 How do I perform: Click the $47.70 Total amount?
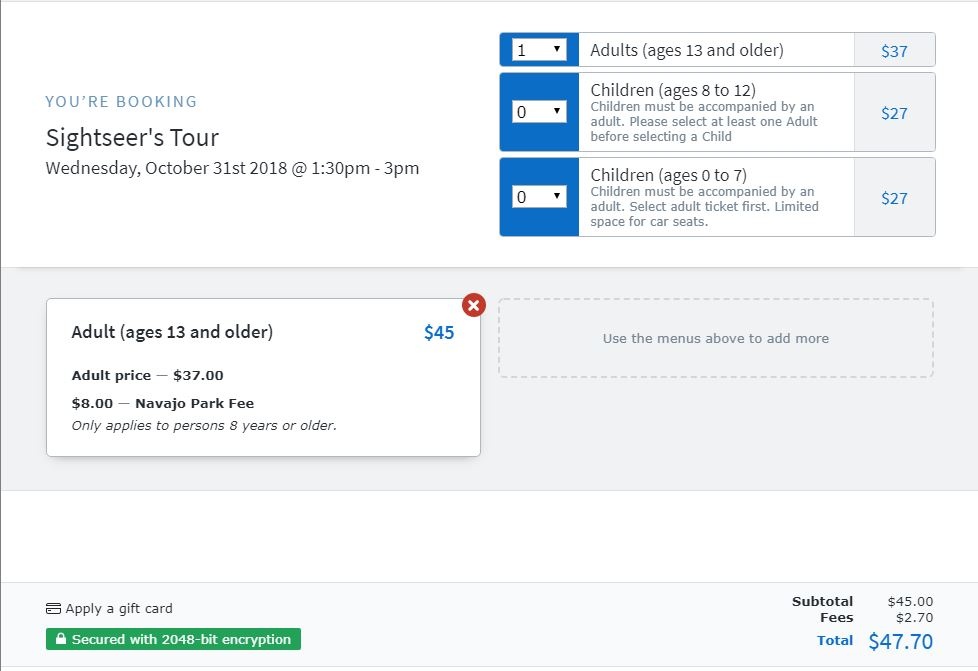(901, 641)
